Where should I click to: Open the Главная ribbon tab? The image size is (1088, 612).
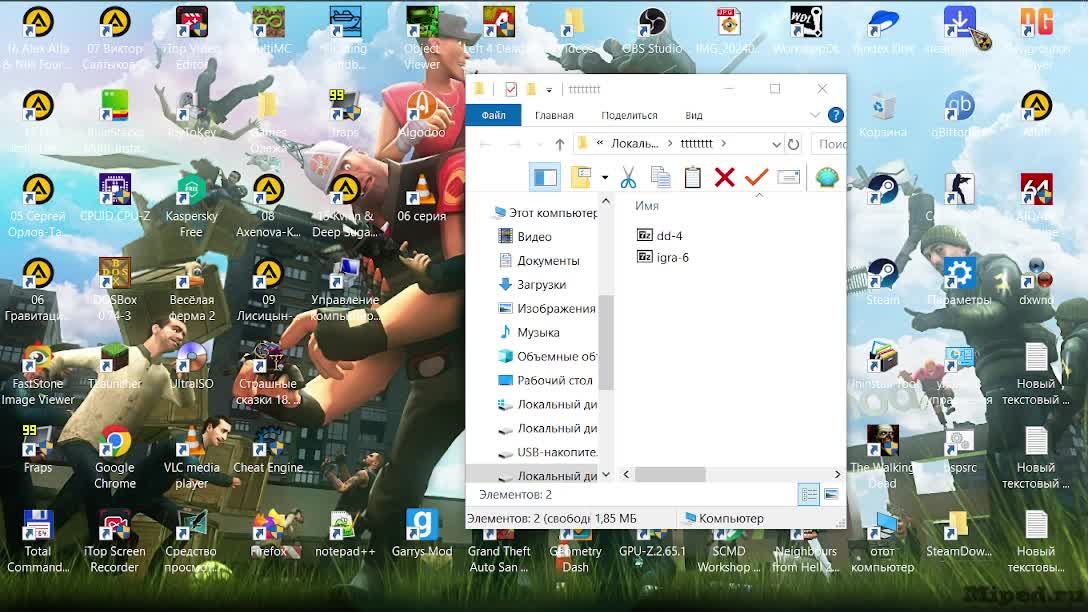click(554, 115)
